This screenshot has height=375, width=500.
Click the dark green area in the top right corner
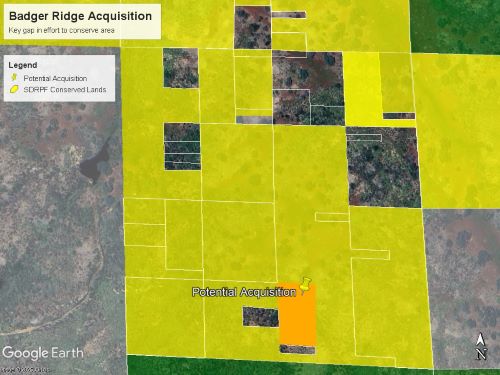[x=455, y=26]
